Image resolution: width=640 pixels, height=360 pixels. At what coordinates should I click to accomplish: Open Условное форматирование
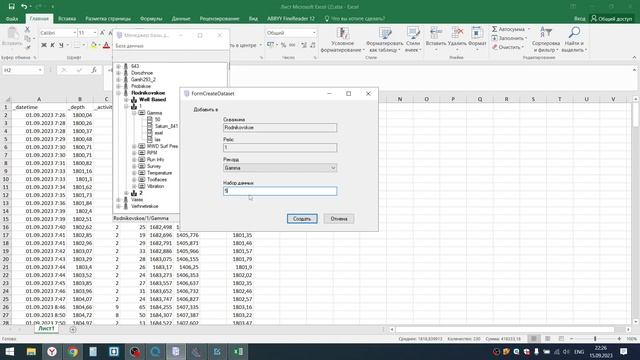click(342, 40)
